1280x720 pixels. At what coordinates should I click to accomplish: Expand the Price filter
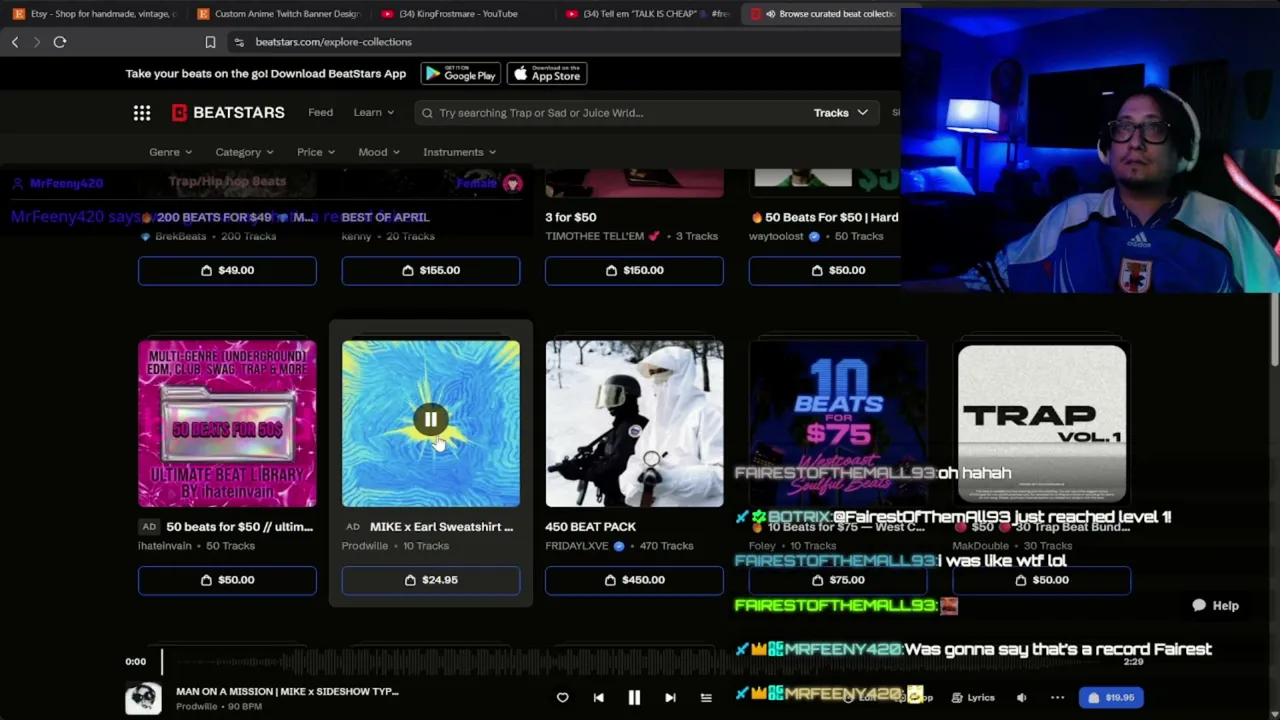(x=316, y=152)
